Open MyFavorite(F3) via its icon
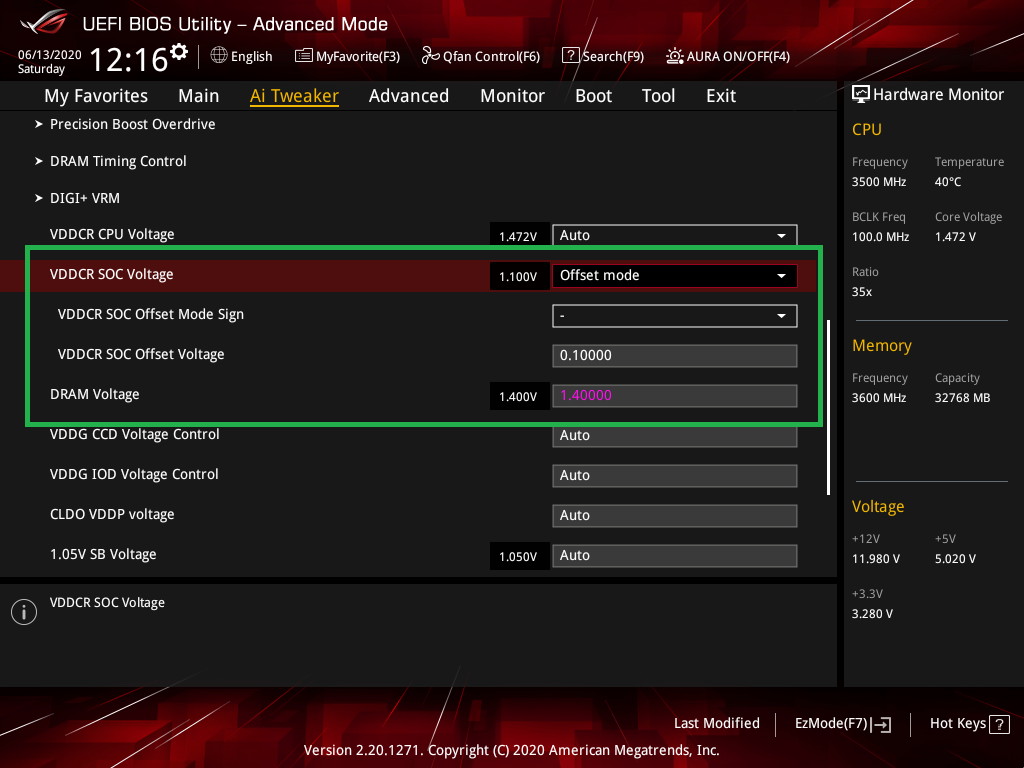This screenshot has height=768, width=1024. click(x=304, y=56)
